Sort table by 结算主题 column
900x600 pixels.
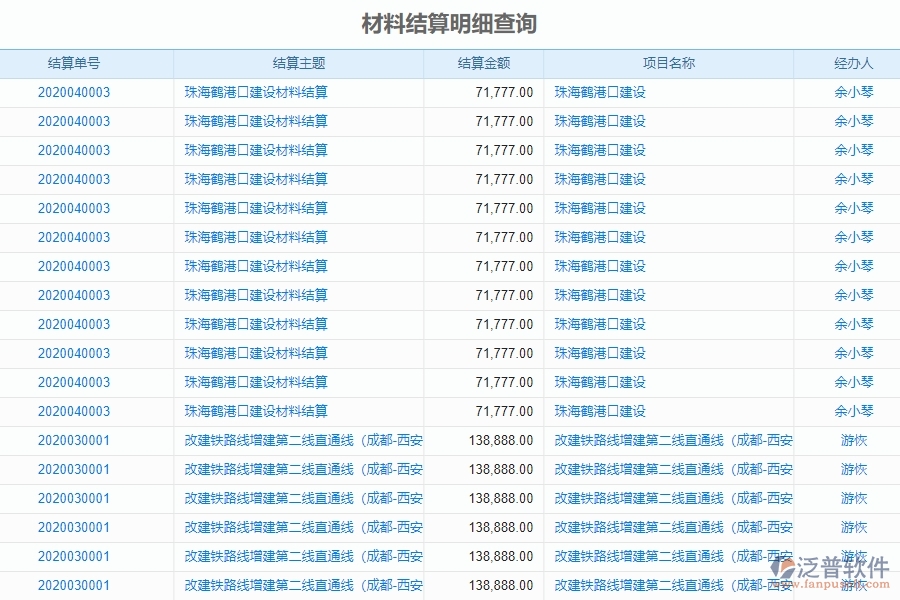click(298, 62)
